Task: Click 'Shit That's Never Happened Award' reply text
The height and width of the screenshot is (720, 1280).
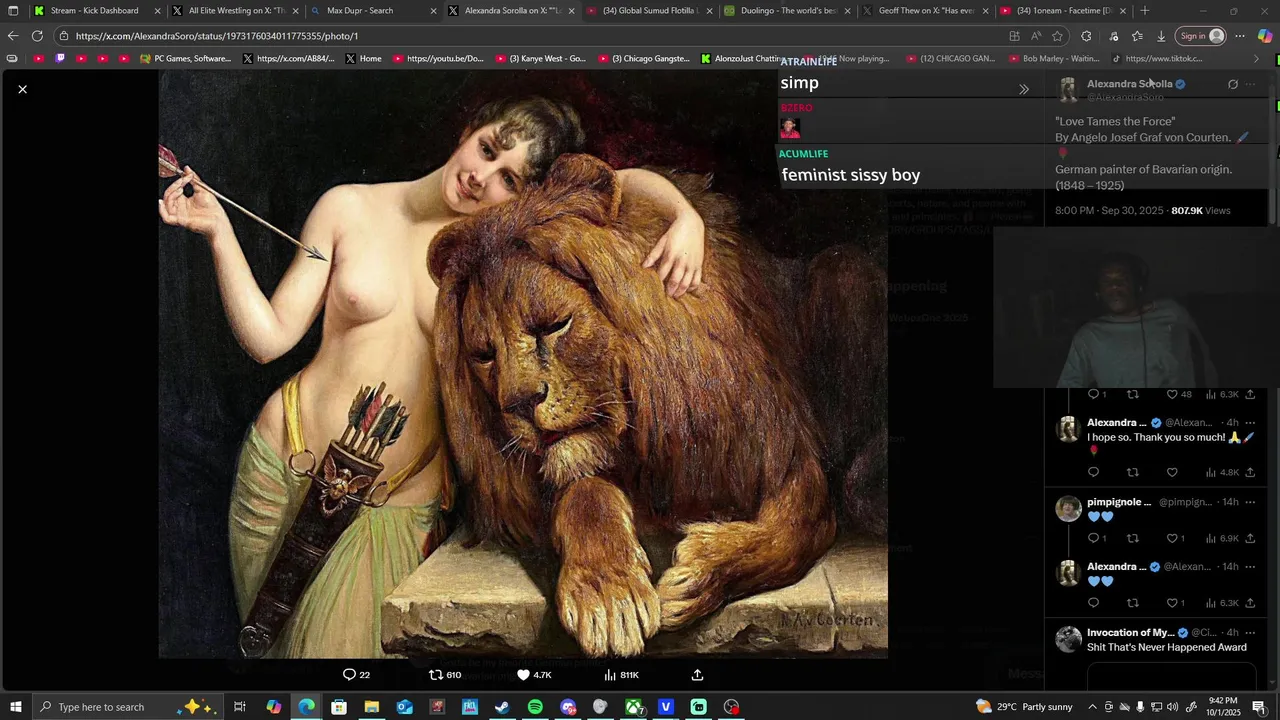Action: pyautogui.click(x=1166, y=647)
